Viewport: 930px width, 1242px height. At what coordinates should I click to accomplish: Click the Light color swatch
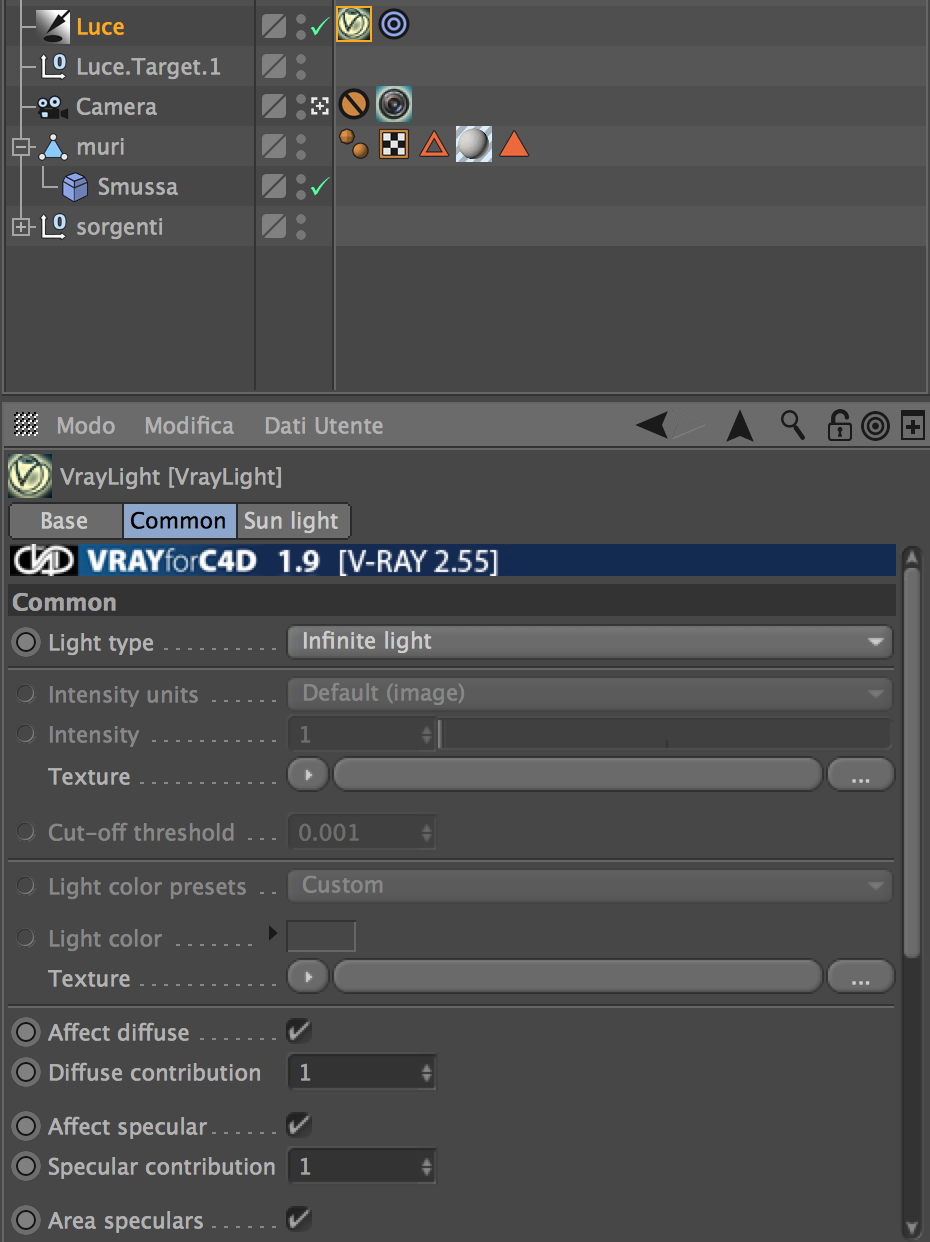(x=321, y=936)
